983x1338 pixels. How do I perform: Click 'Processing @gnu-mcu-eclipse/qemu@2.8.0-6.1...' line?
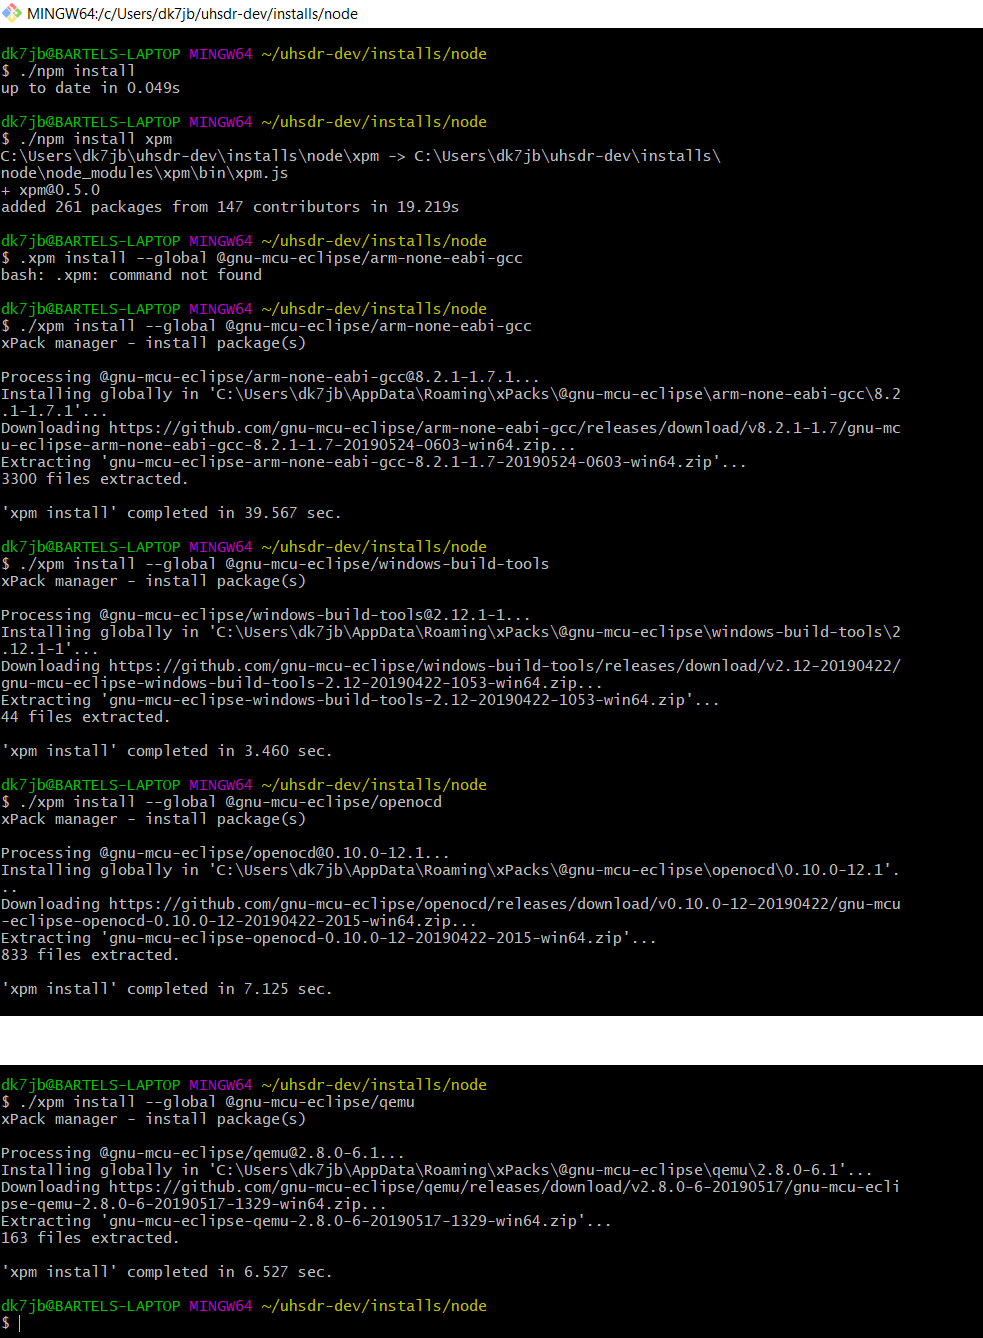click(203, 1153)
